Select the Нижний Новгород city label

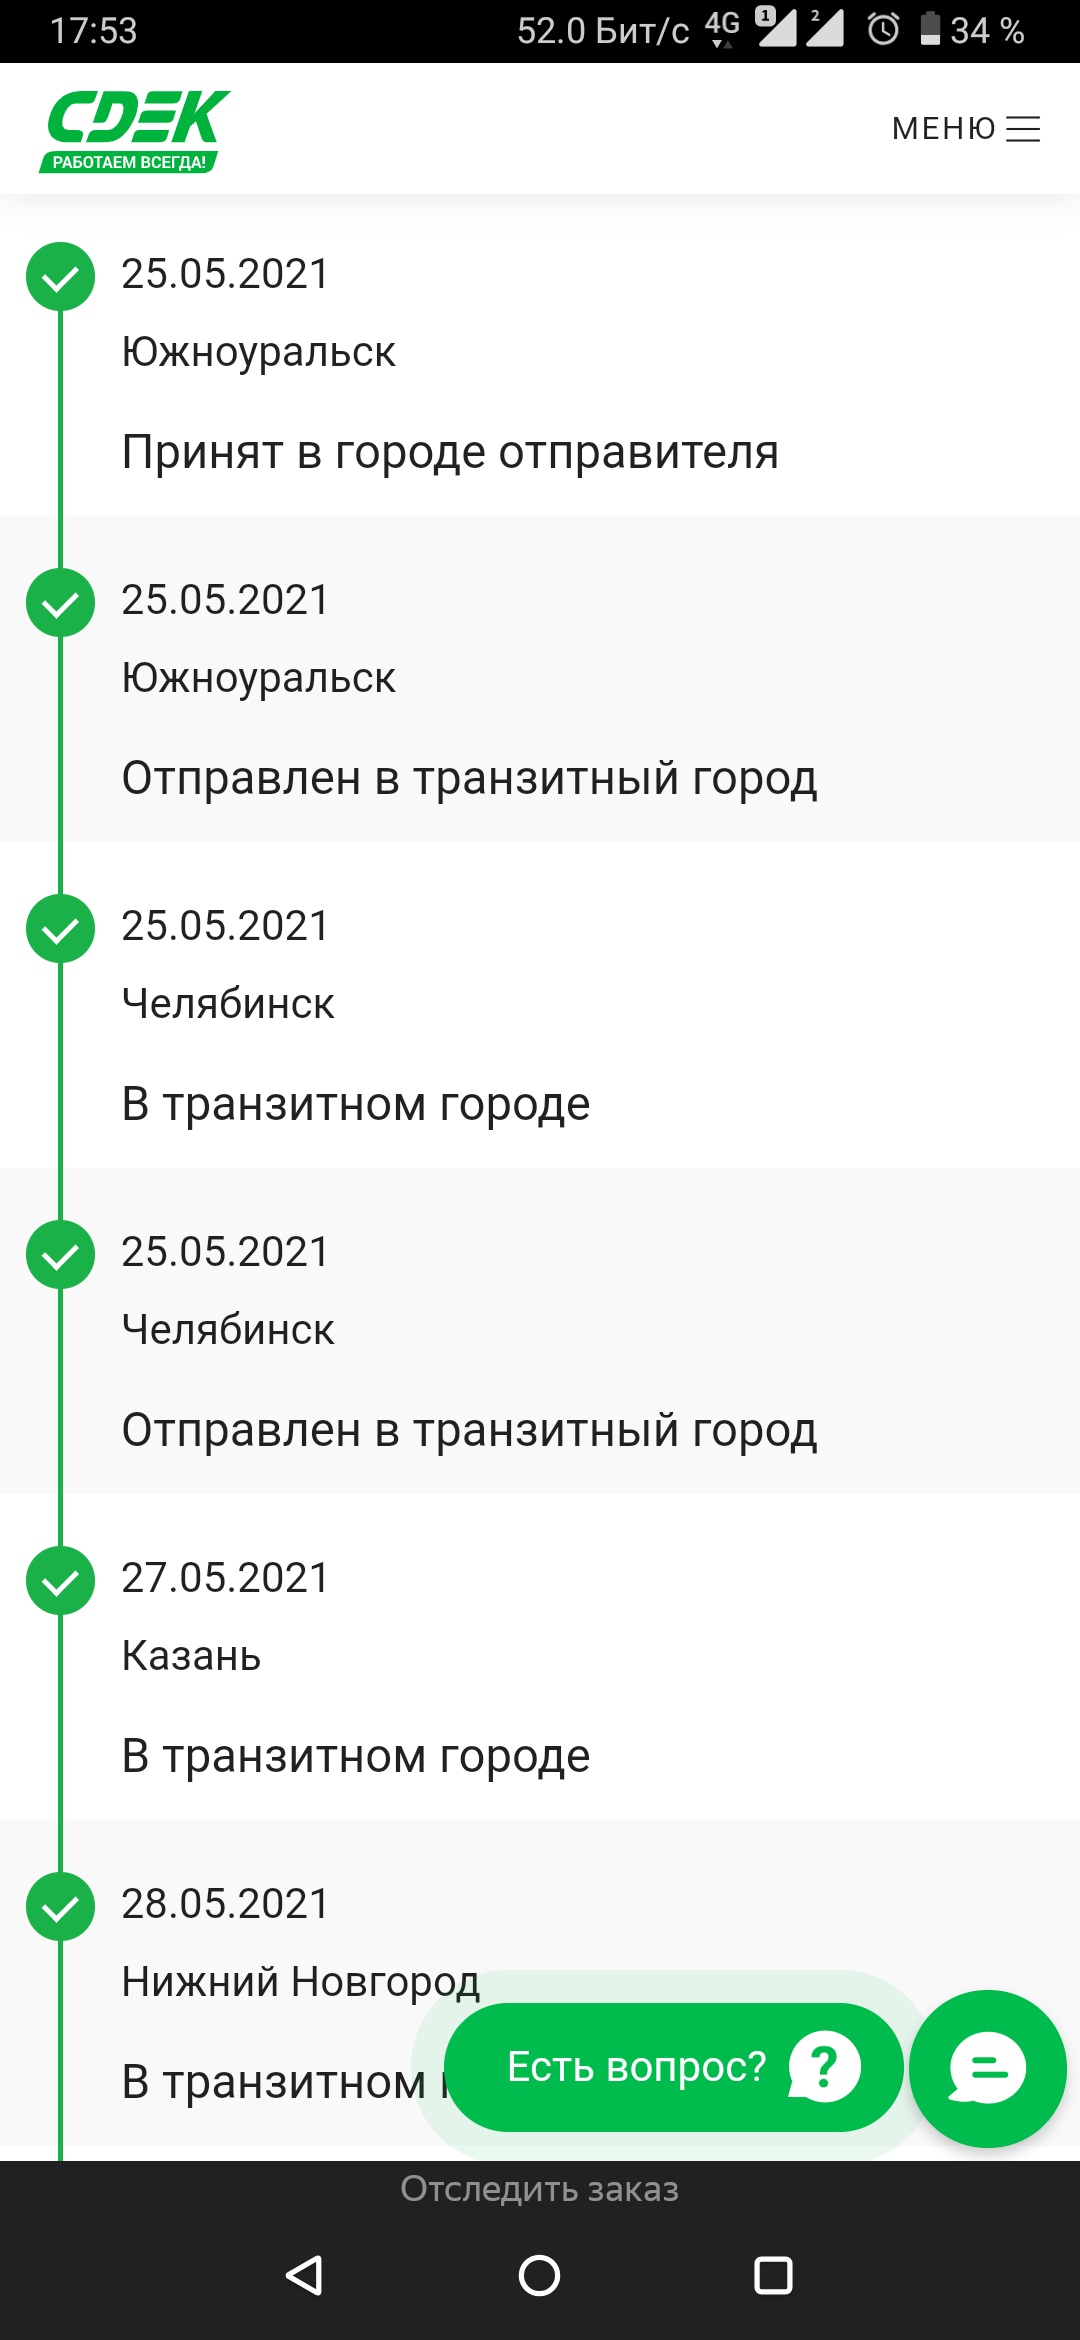pos(300,1982)
